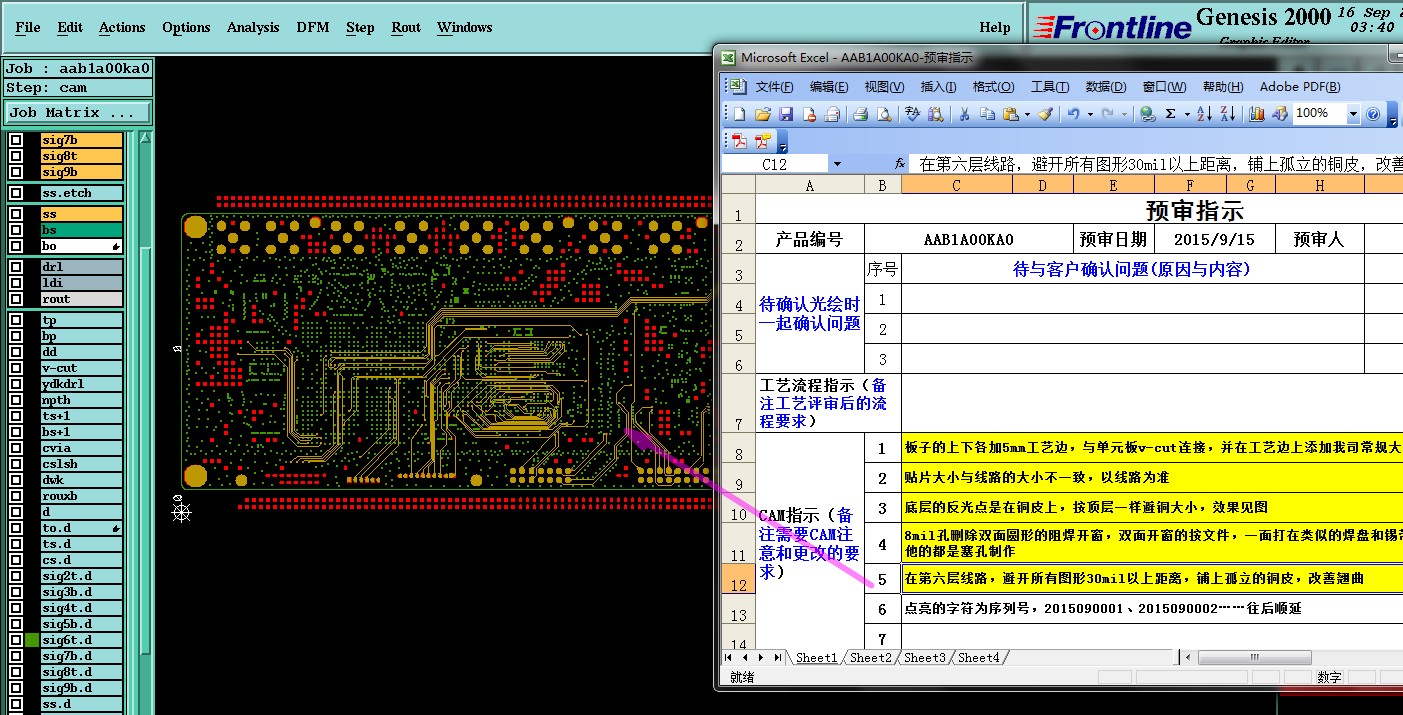Click the Convert to Adobe PDF icon

tap(740, 141)
